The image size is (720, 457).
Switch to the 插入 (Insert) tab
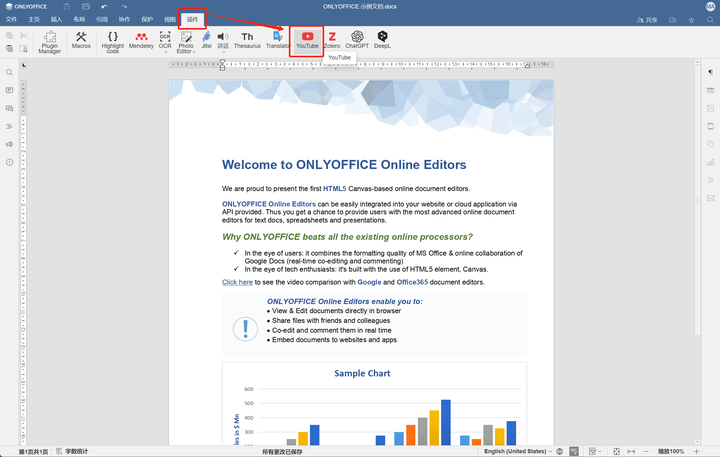click(x=56, y=19)
